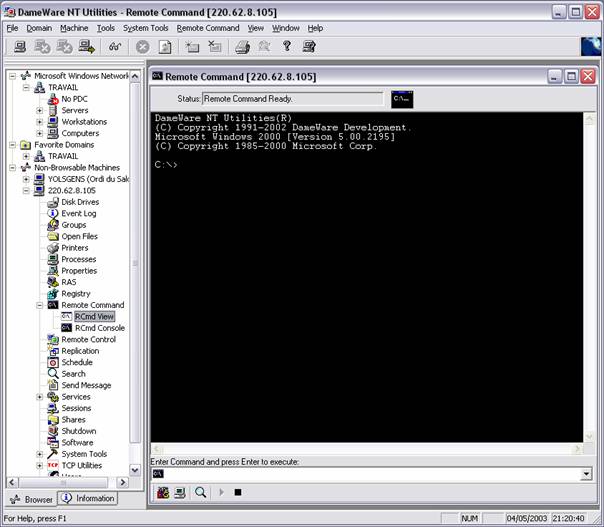The image size is (604, 527).
Task: Open Disk Drives in the tree
Action: pos(80,202)
